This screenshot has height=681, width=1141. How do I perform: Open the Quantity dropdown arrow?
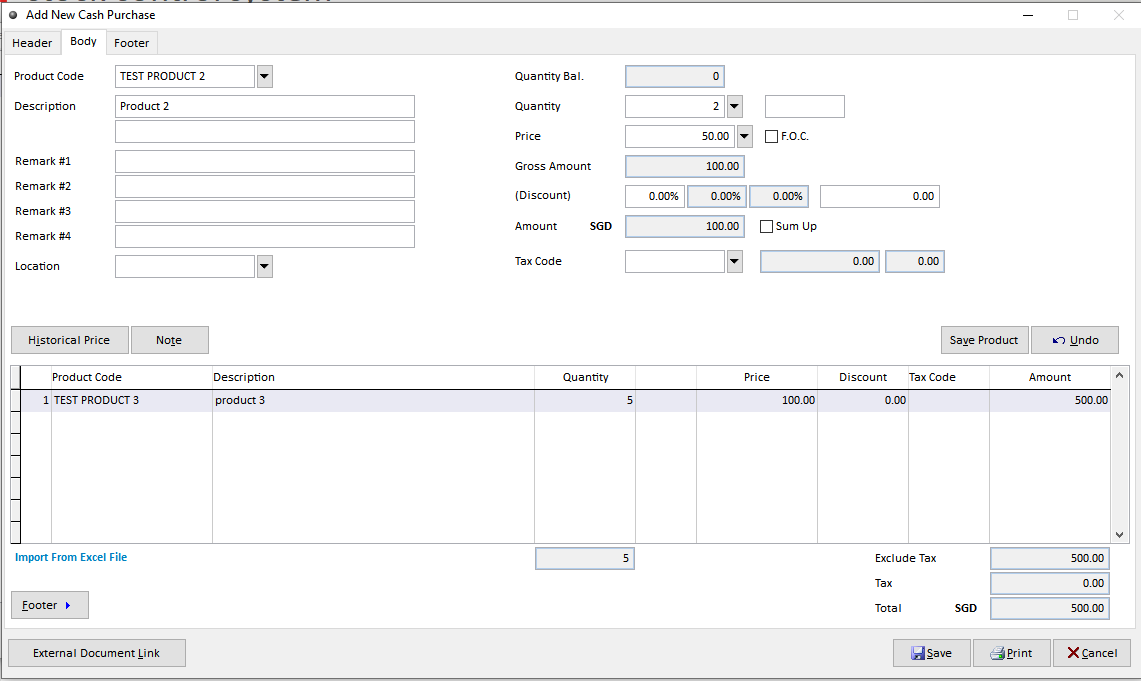pos(735,106)
